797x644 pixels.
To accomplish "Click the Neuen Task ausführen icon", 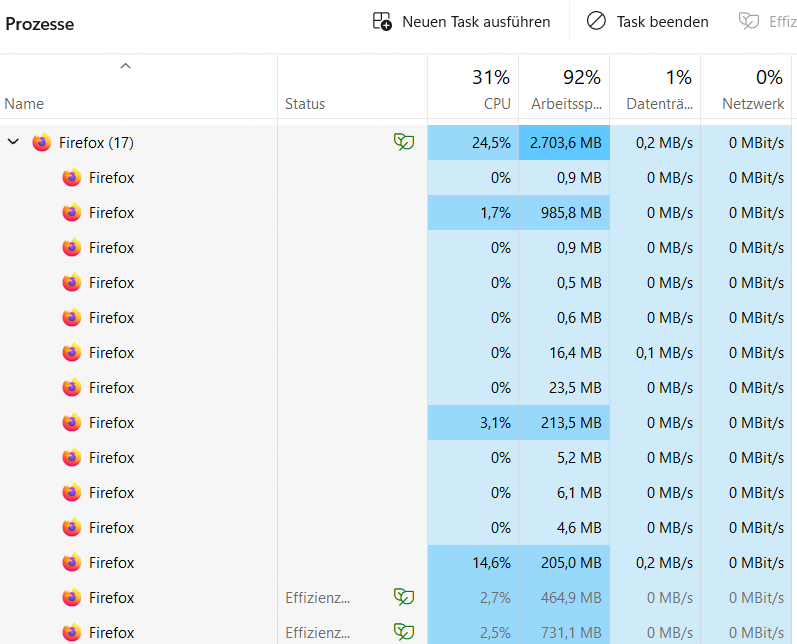I will pyautogui.click(x=382, y=22).
